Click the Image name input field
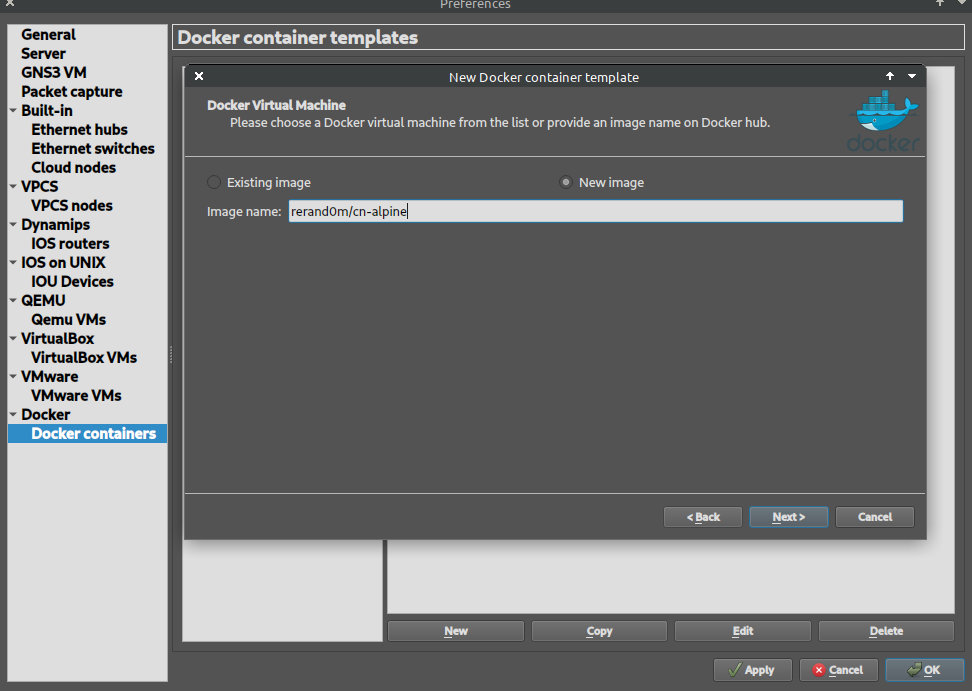Image resolution: width=972 pixels, height=691 pixels. point(595,211)
